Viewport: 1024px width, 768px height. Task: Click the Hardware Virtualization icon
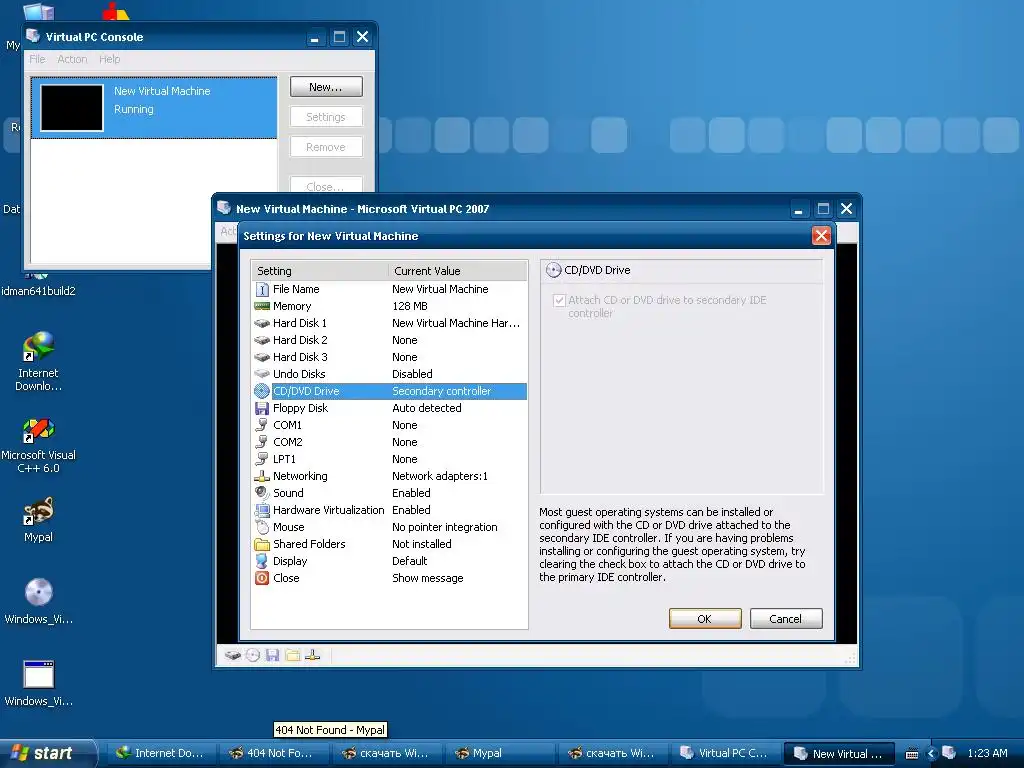click(x=262, y=510)
